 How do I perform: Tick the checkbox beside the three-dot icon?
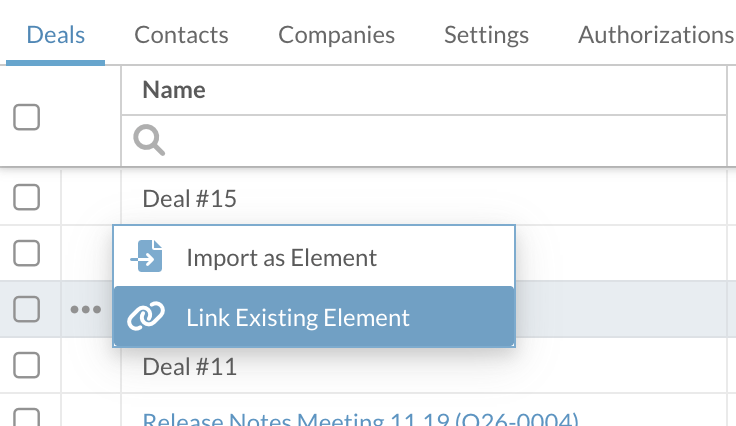[x=26, y=310]
